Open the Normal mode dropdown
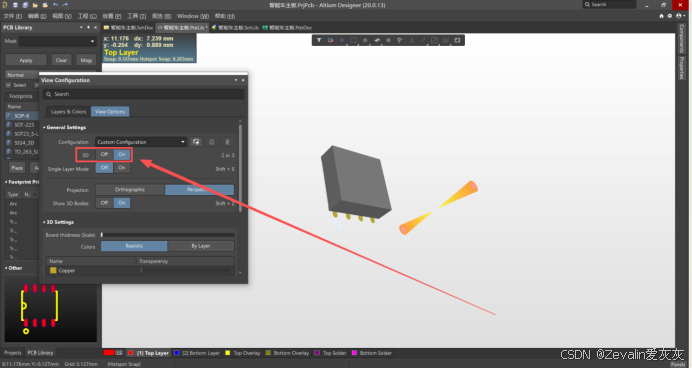This screenshot has height=369, width=692. [x=22, y=75]
